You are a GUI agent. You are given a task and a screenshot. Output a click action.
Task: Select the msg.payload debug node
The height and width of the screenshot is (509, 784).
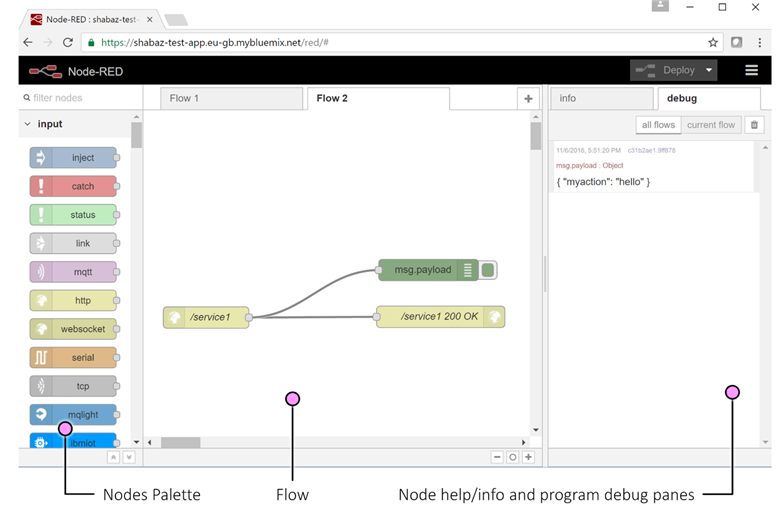point(428,270)
